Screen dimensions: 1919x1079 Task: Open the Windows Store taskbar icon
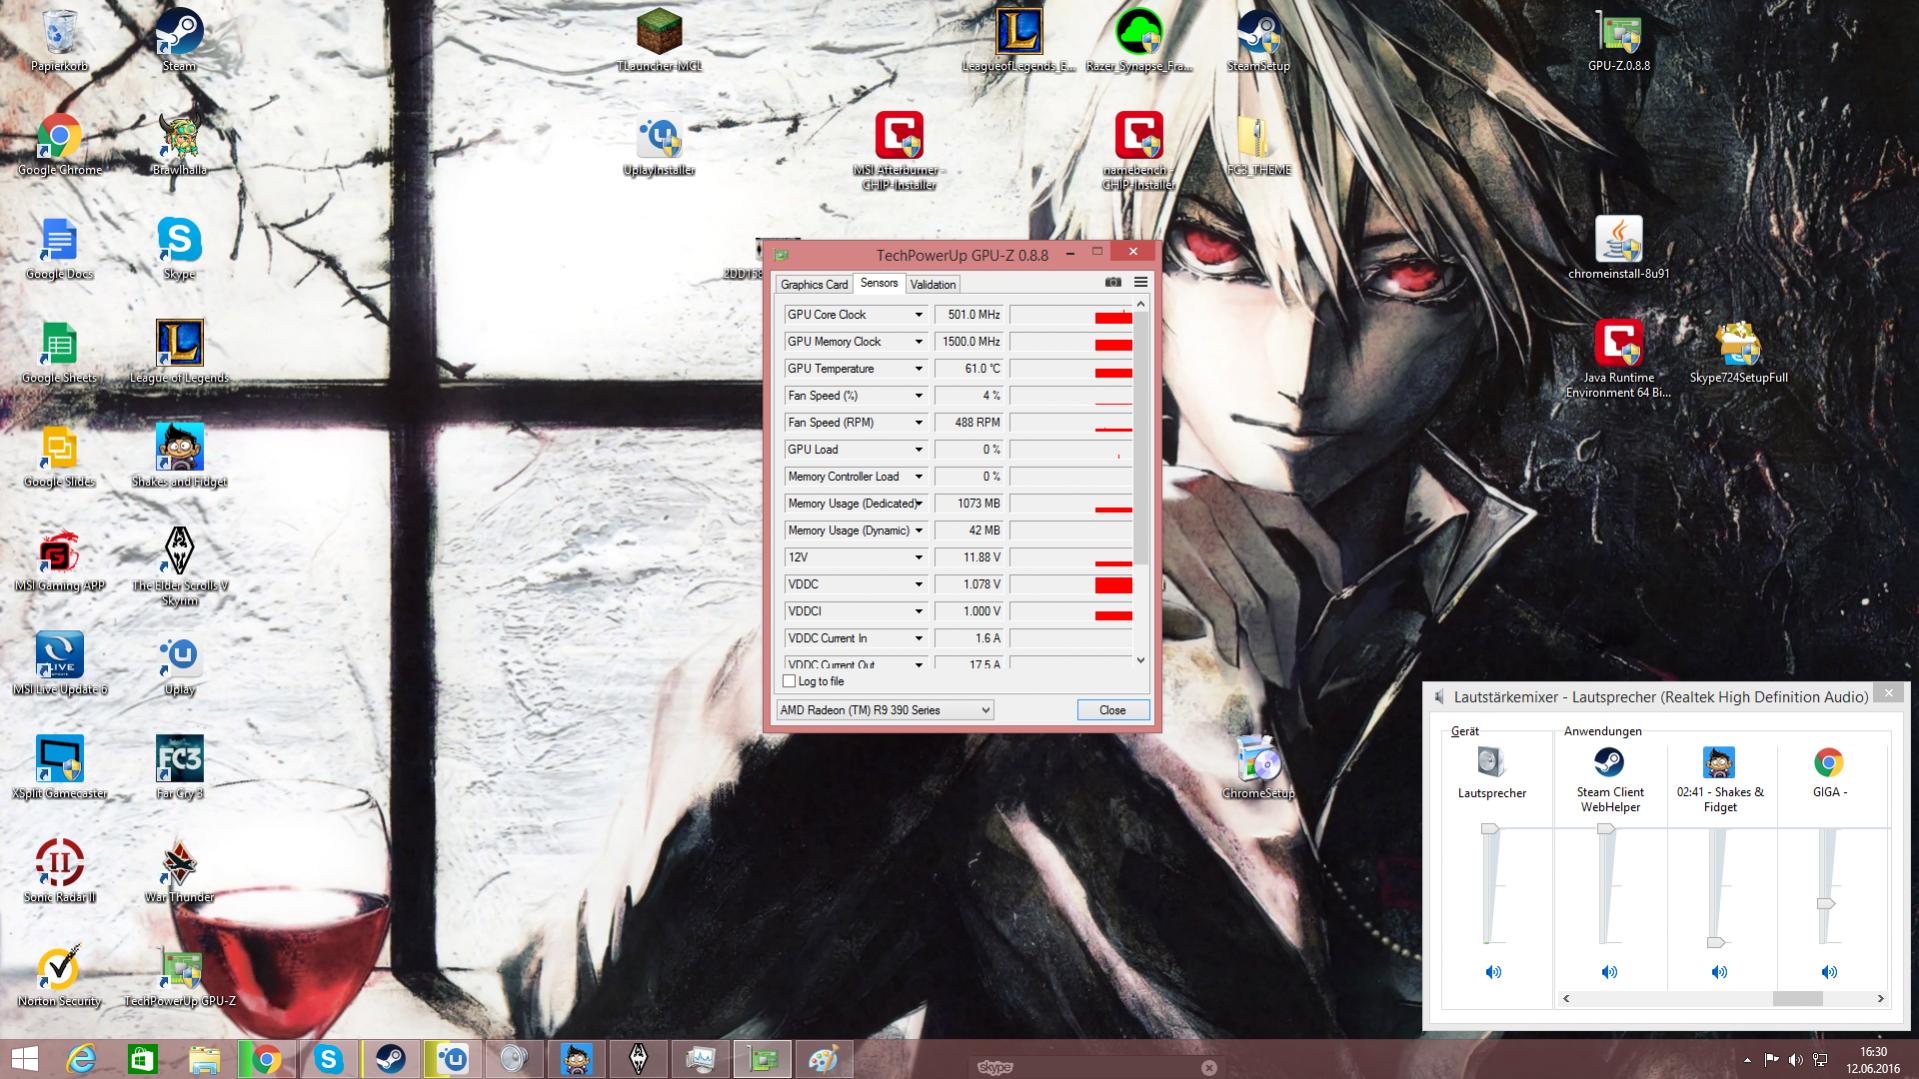pyautogui.click(x=142, y=1059)
